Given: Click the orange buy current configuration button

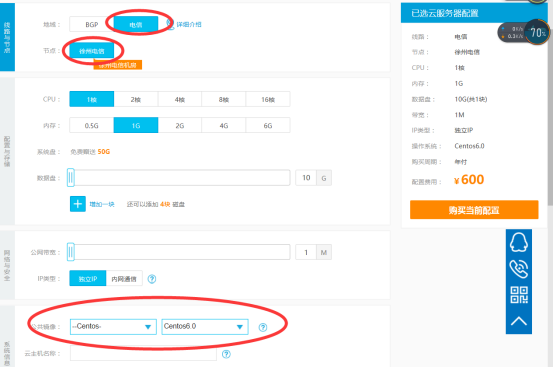Looking at the screenshot, I should click(x=474, y=210).
